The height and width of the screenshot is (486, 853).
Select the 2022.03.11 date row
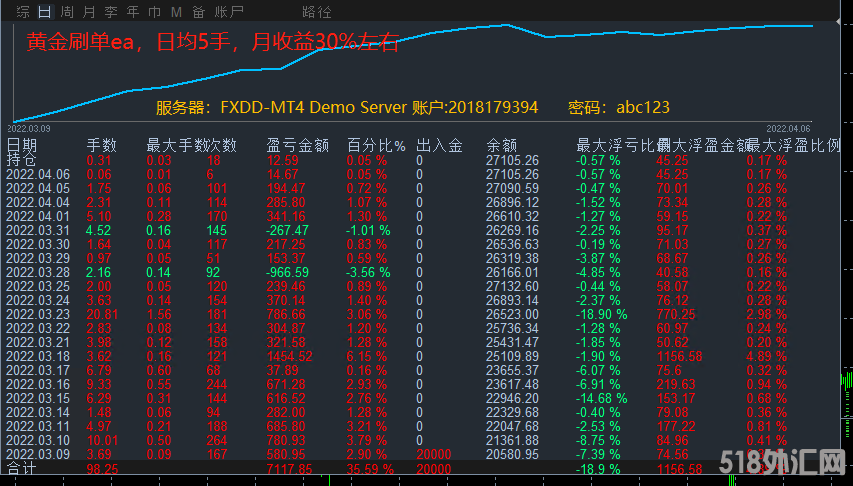(x=38, y=427)
